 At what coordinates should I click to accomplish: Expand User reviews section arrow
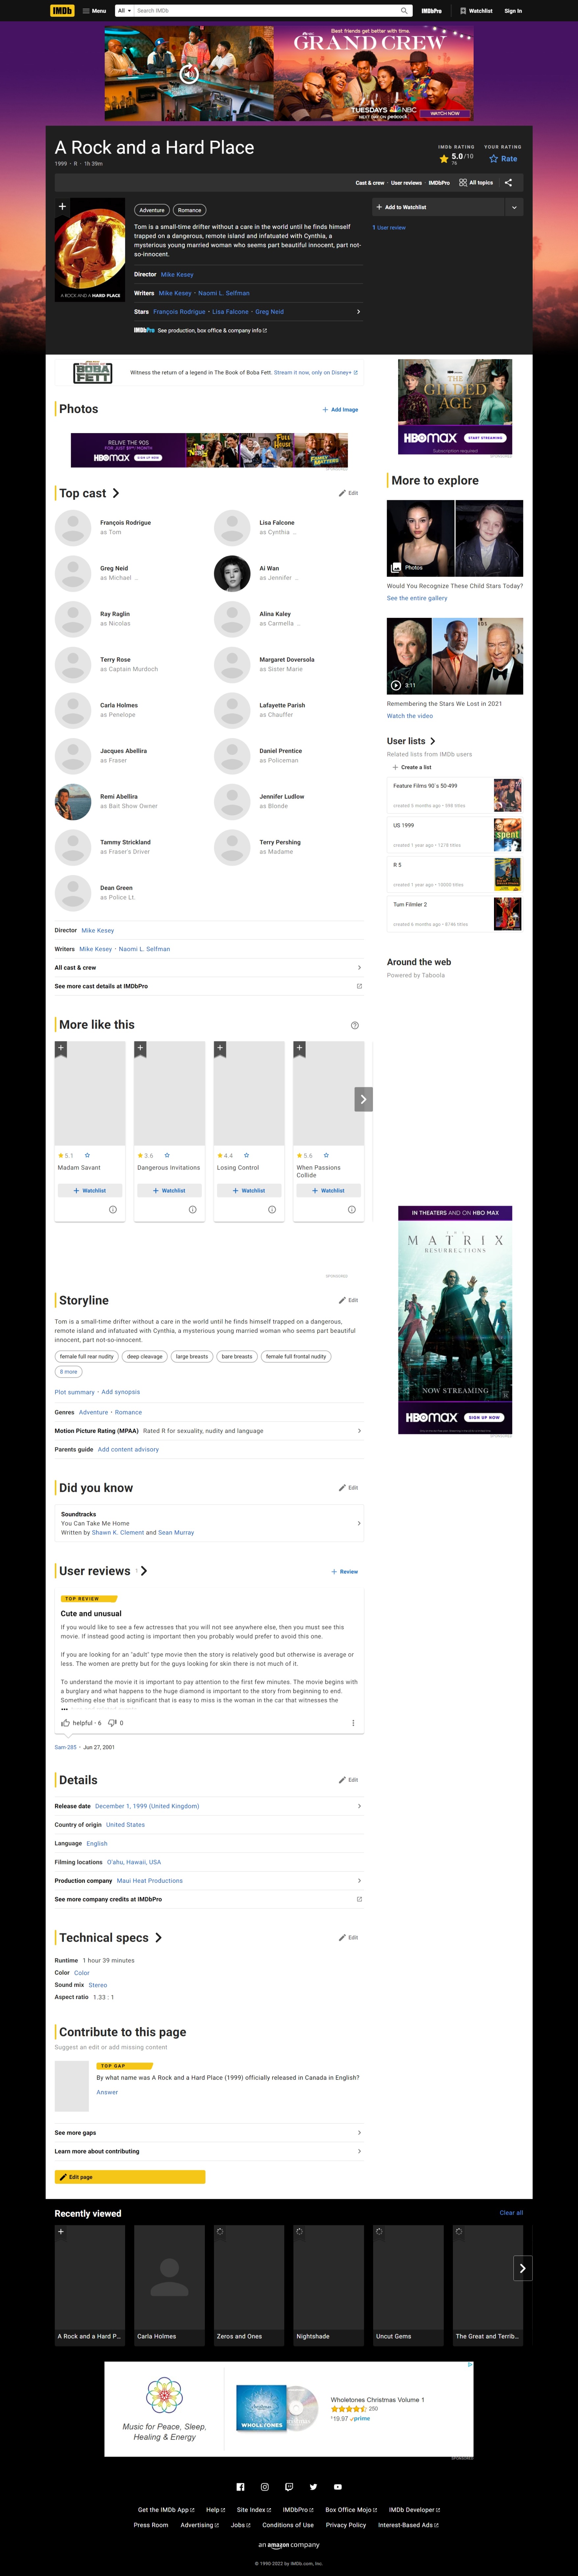point(144,1571)
